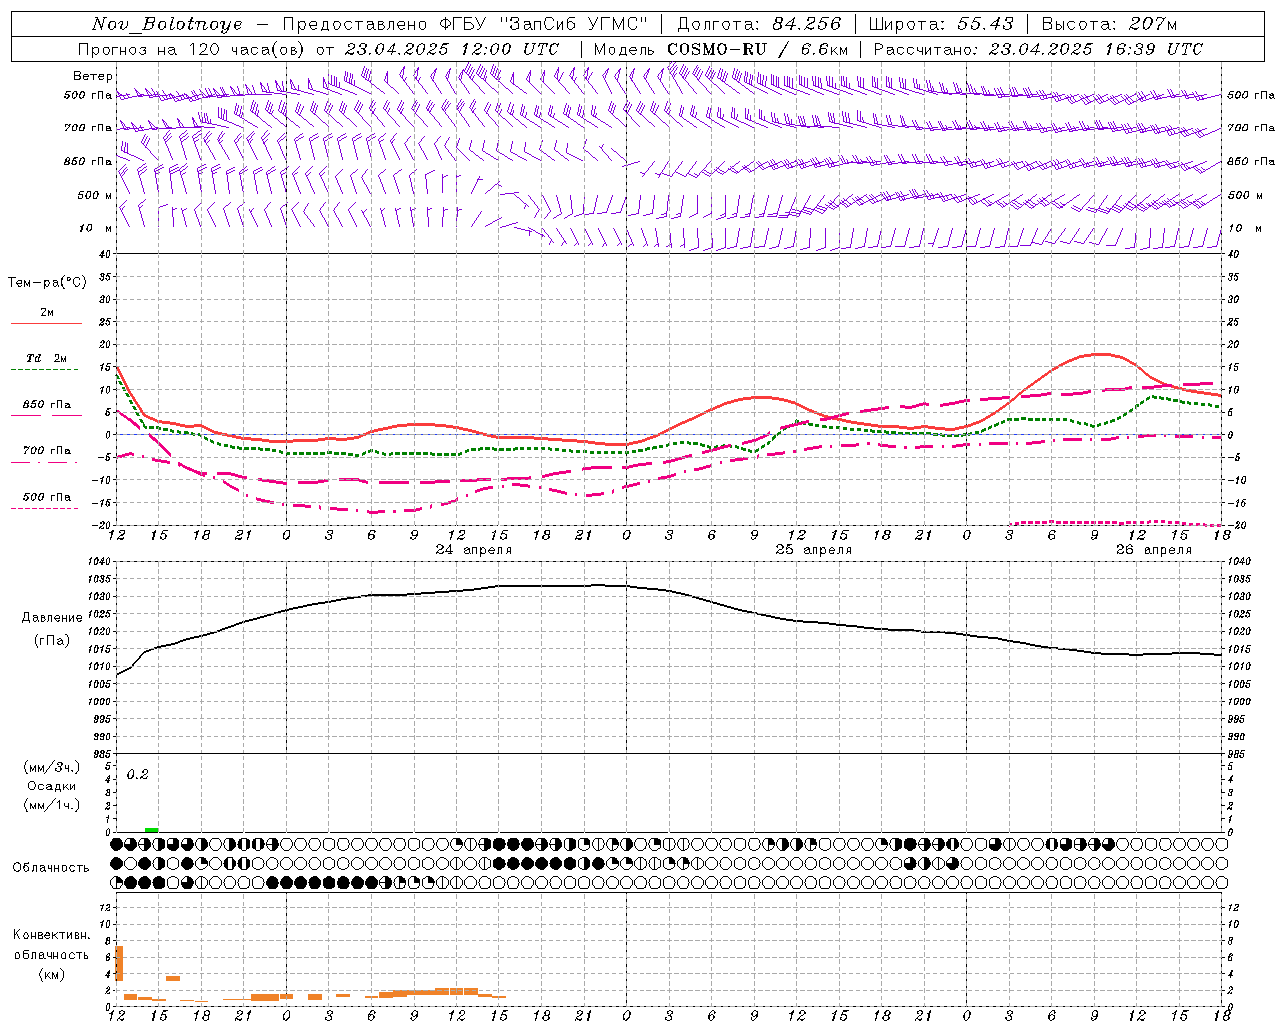Click the '26 апреля' date label
The width and height of the screenshot is (1280, 1024).
pos(1154,550)
